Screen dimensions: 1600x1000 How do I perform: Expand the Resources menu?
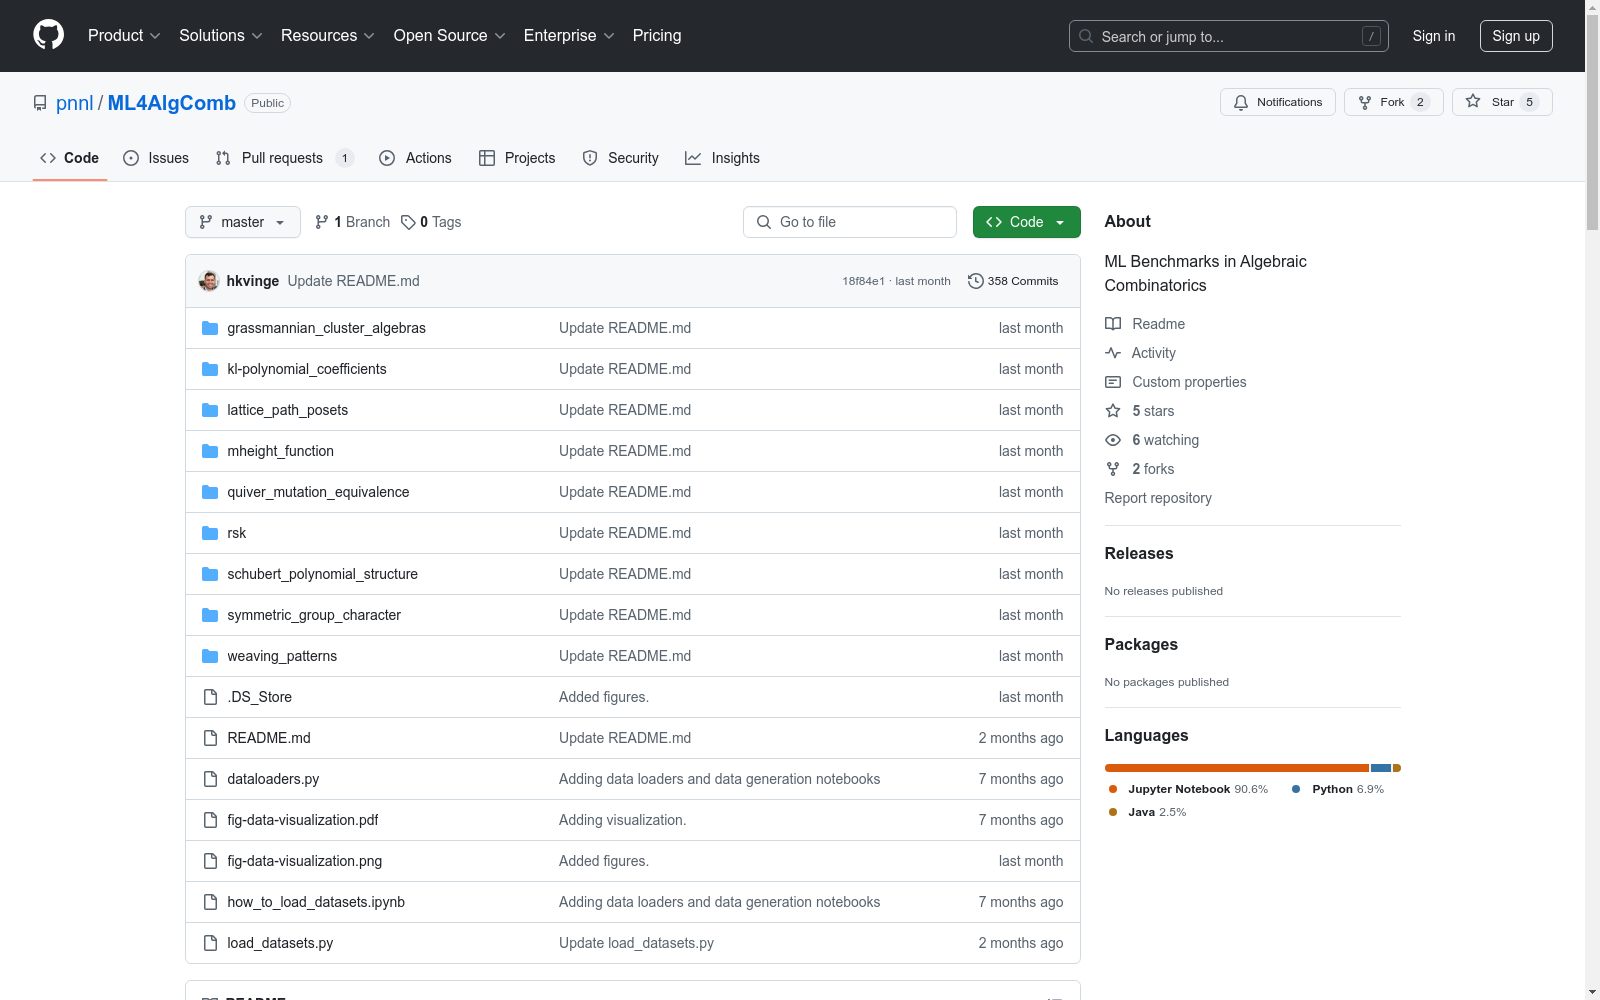[x=328, y=35]
